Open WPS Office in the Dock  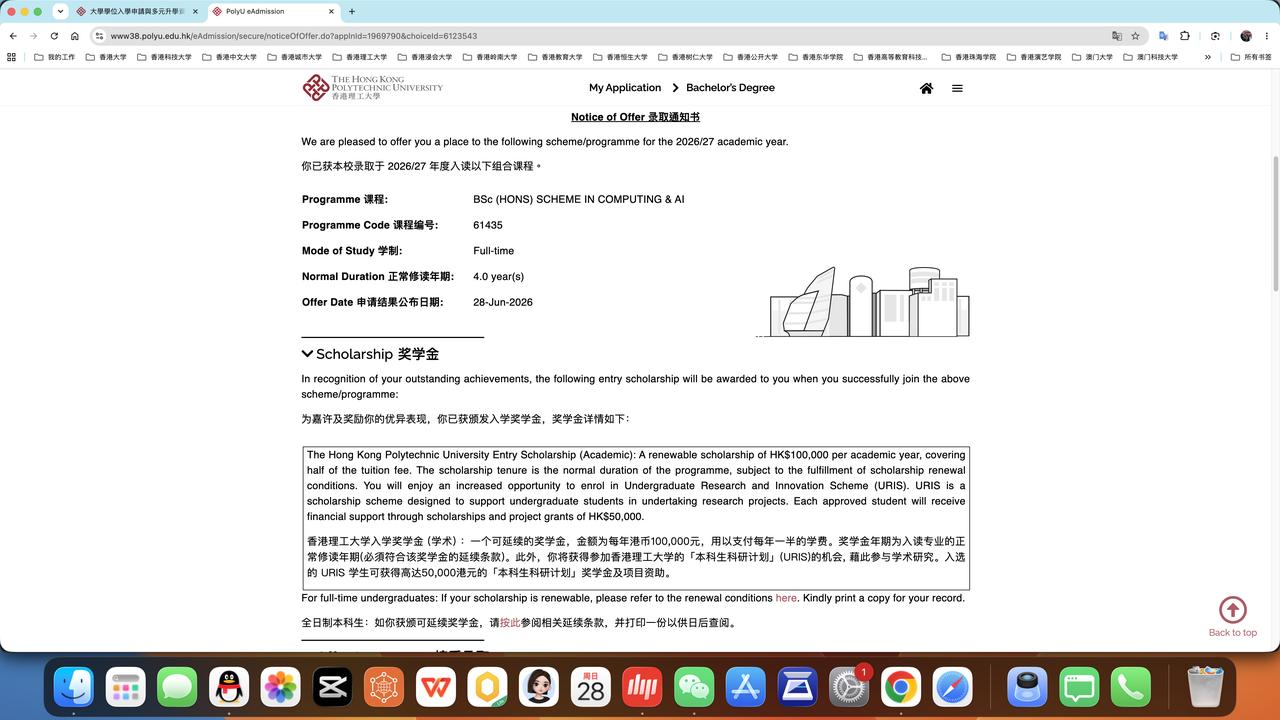[435, 687]
